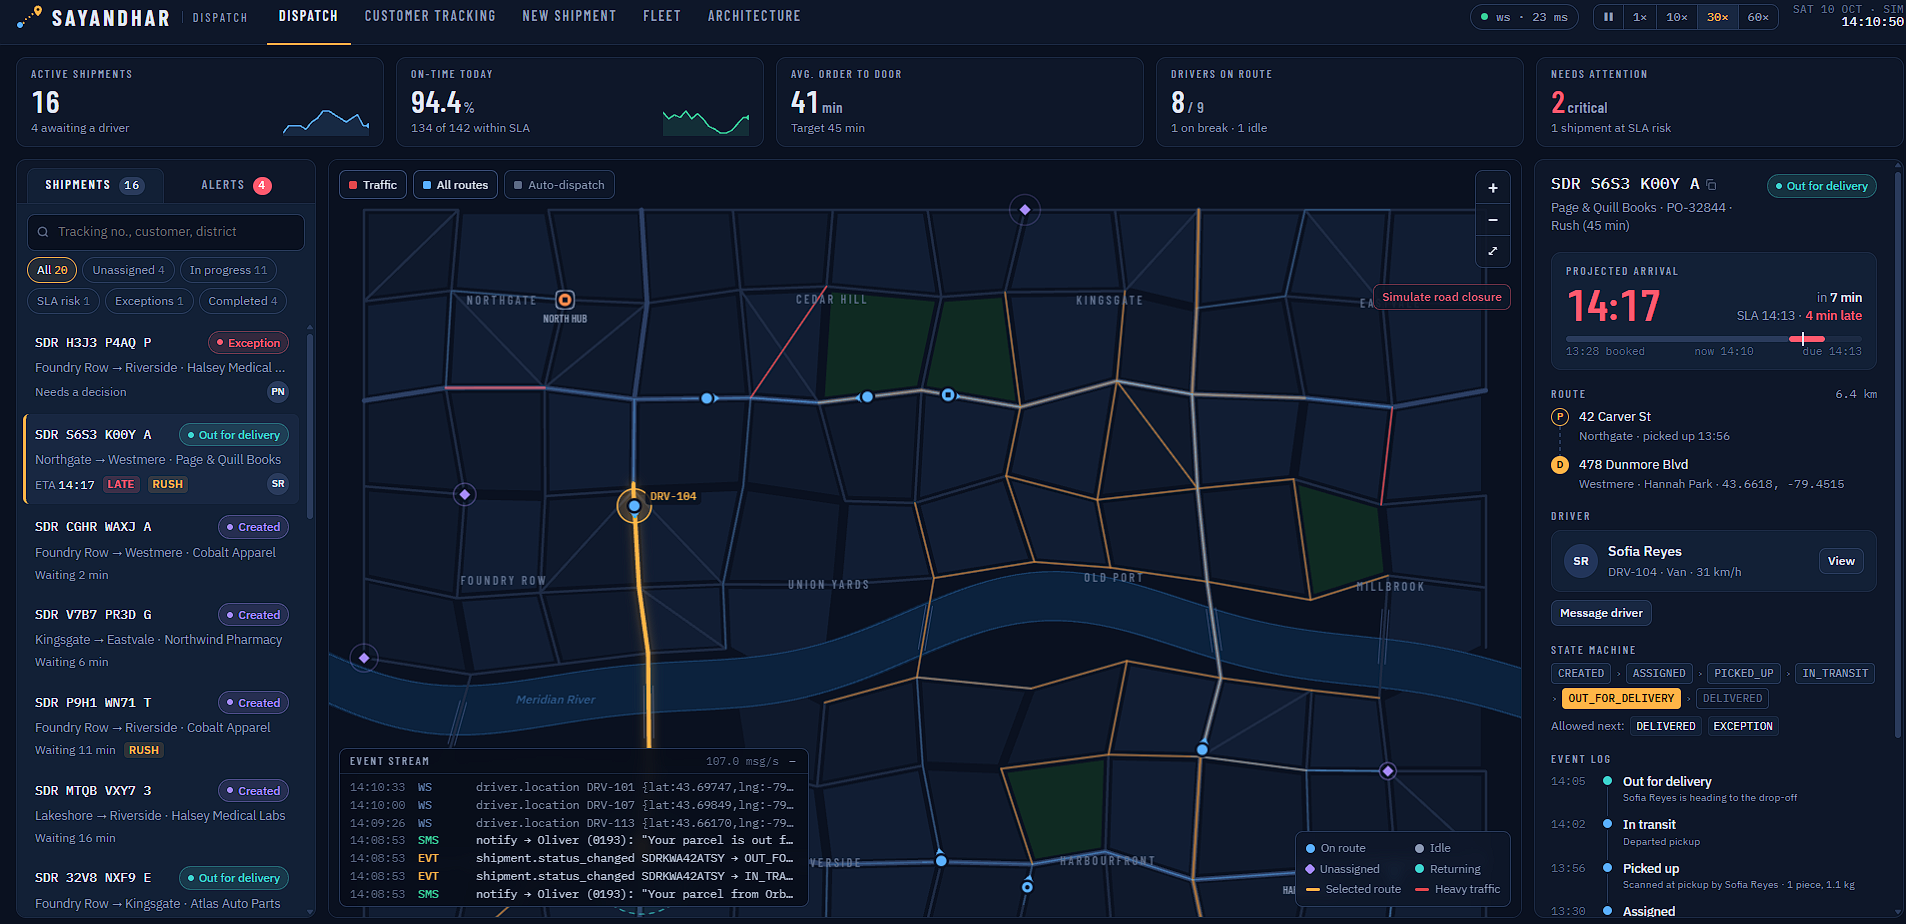Toggle the Traffic map layer
1906x924 pixels.
(373, 185)
